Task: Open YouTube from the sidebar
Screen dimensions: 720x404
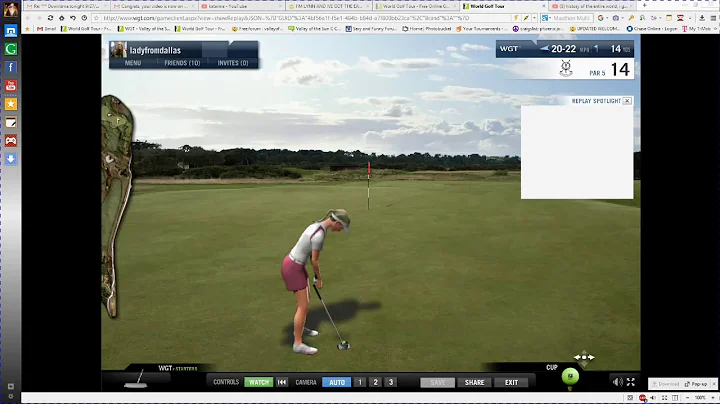Action: pos(11,86)
